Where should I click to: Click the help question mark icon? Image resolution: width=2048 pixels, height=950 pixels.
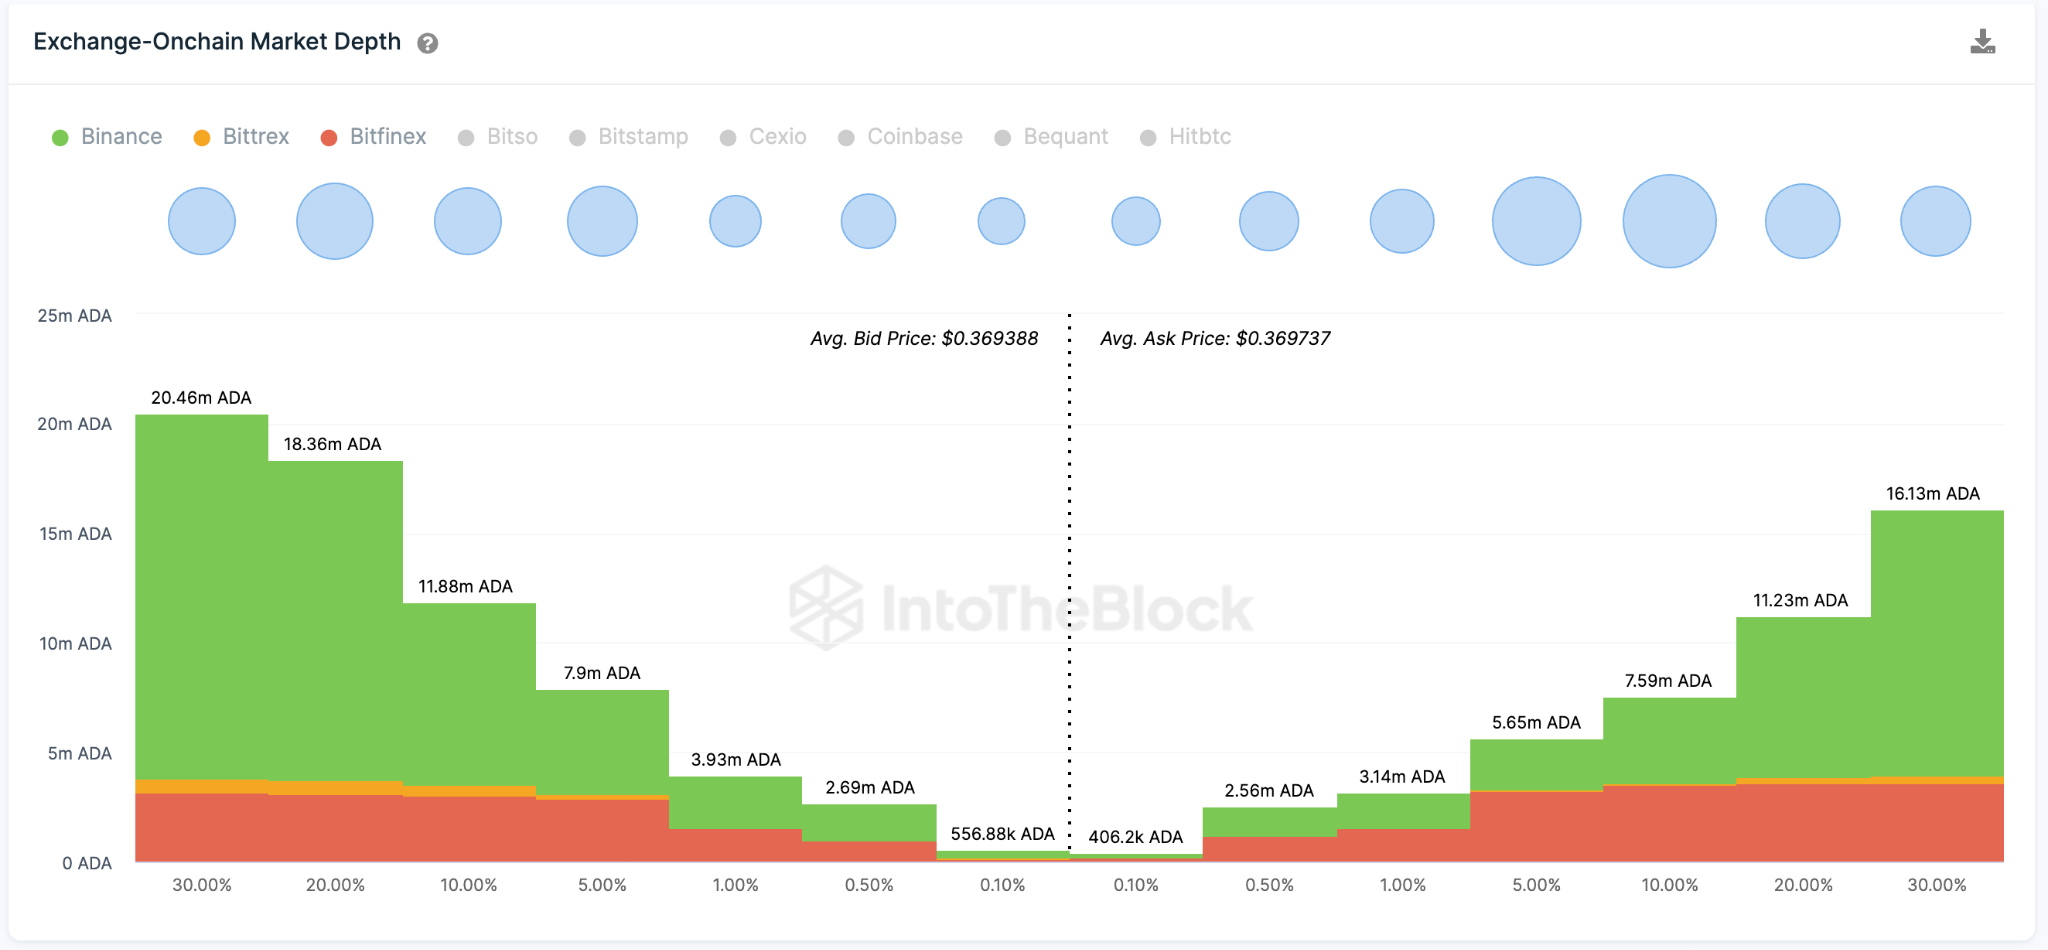click(x=428, y=43)
